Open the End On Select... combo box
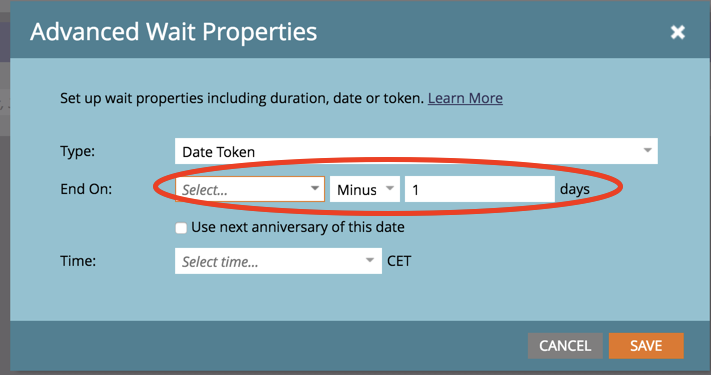The image size is (711, 375). point(250,189)
